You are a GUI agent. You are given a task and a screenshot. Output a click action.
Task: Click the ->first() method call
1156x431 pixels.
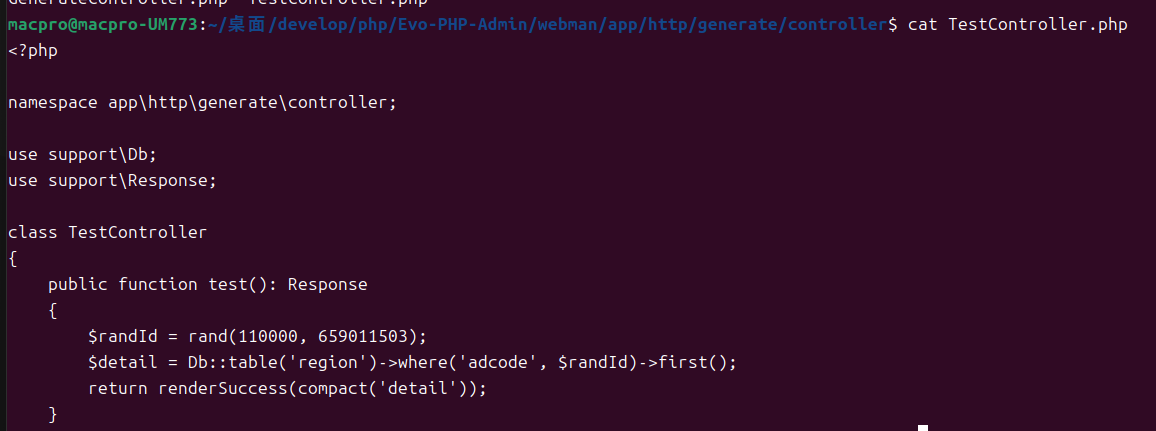689,362
